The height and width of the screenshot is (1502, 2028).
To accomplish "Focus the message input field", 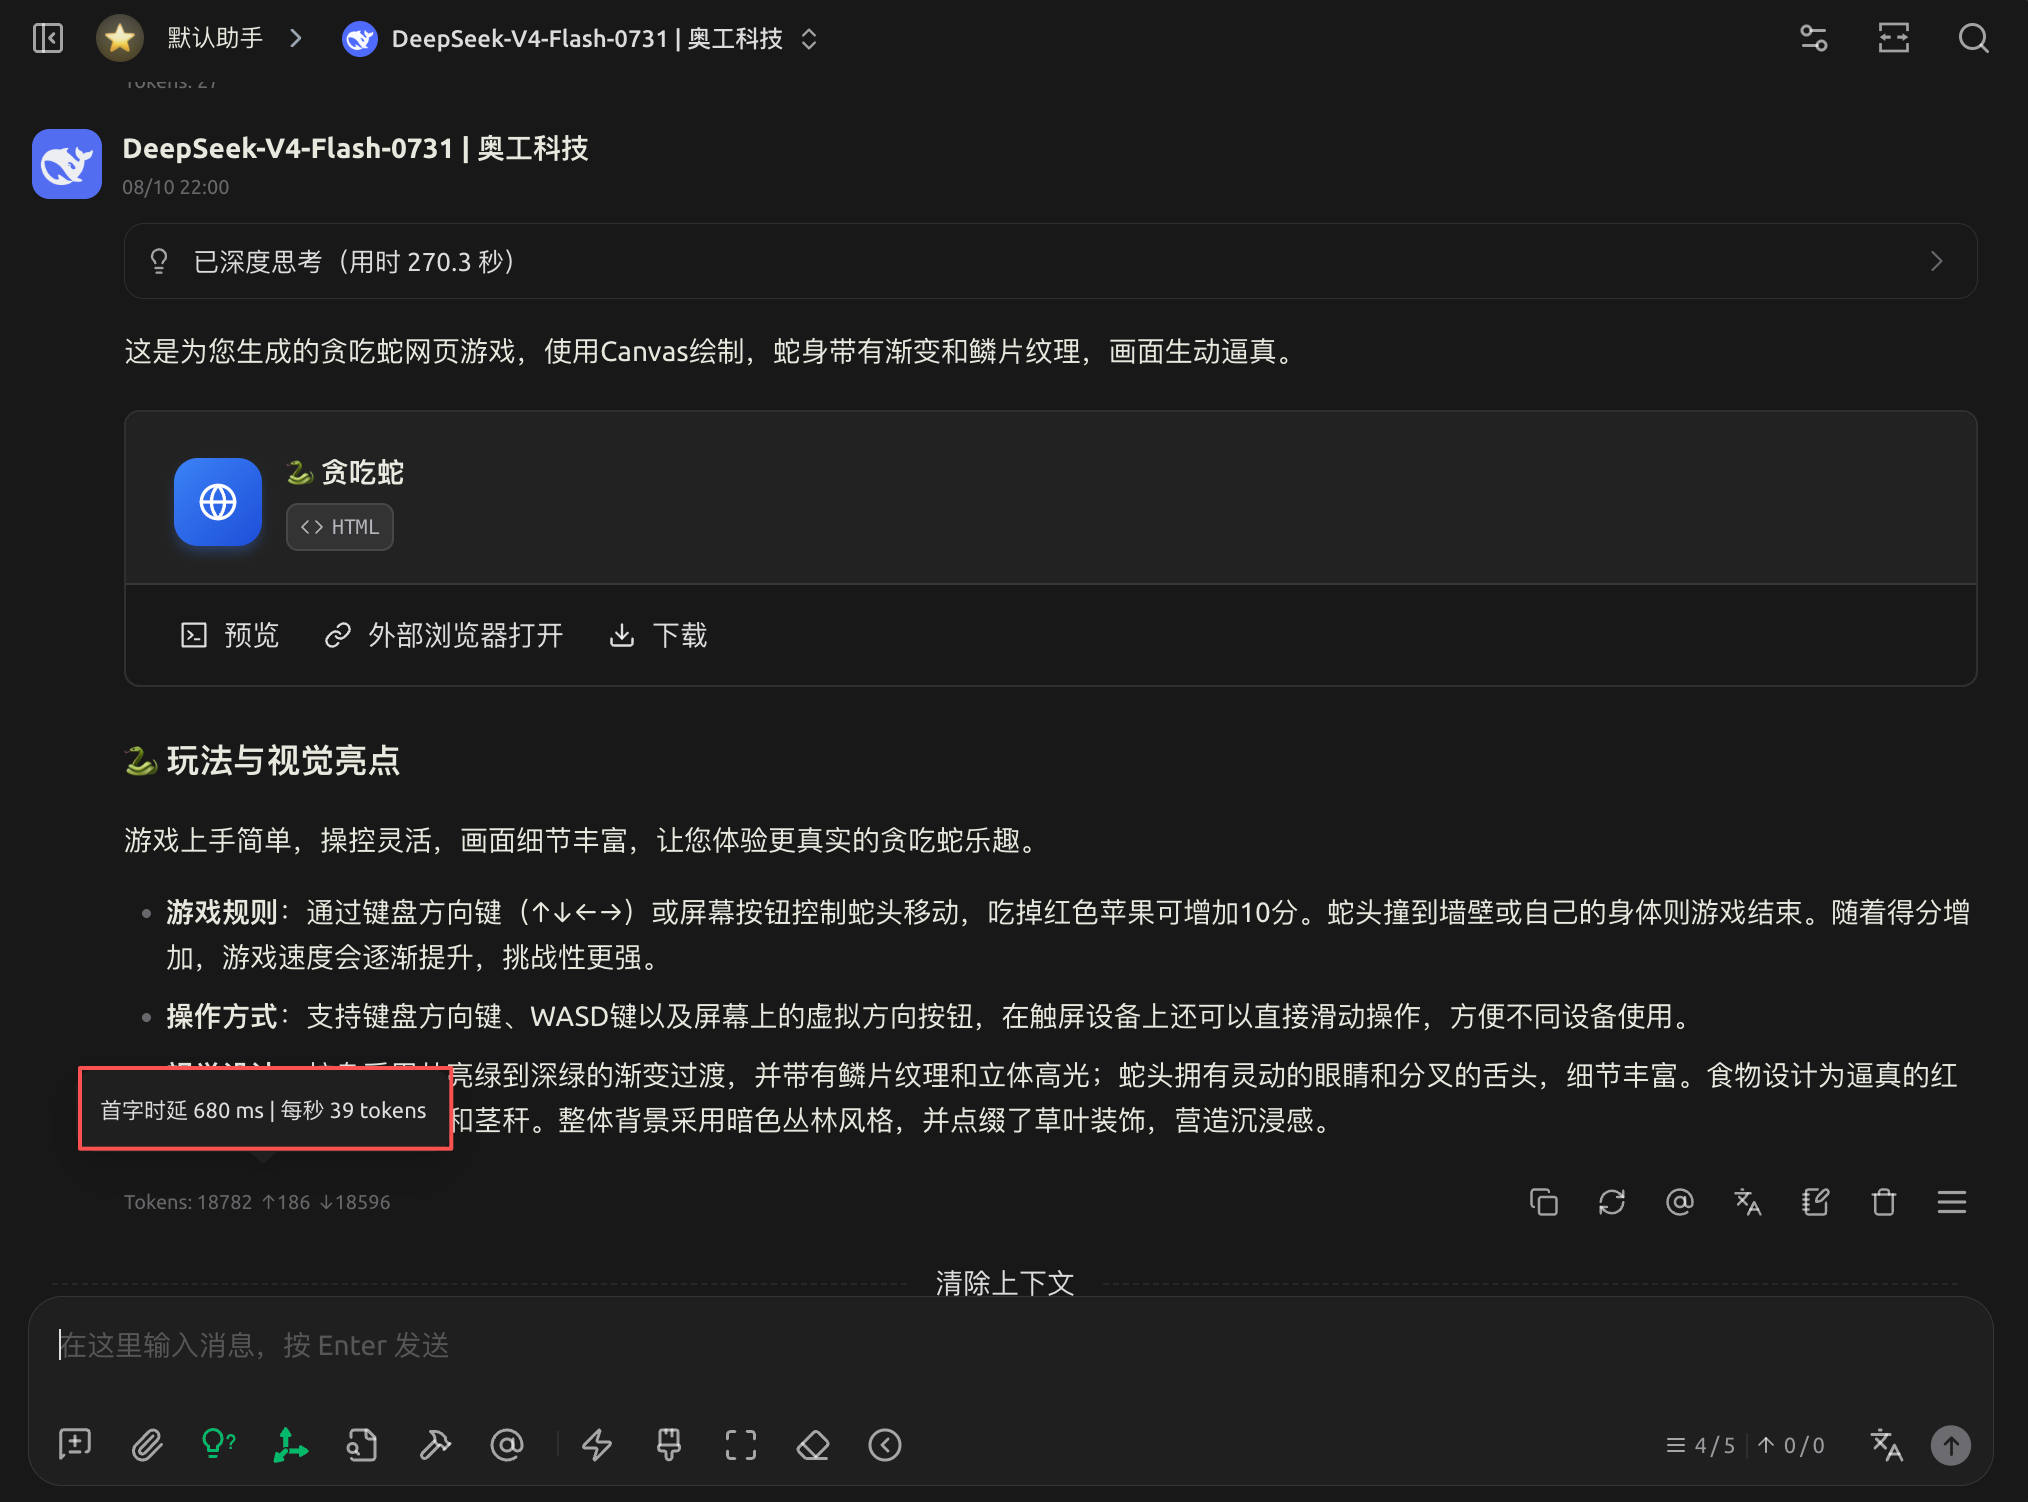I will coord(1010,1345).
